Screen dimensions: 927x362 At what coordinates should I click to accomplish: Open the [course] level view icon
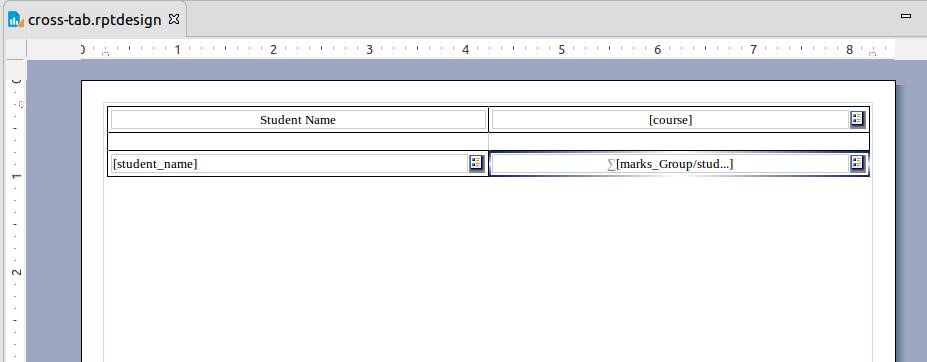[858, 119]
